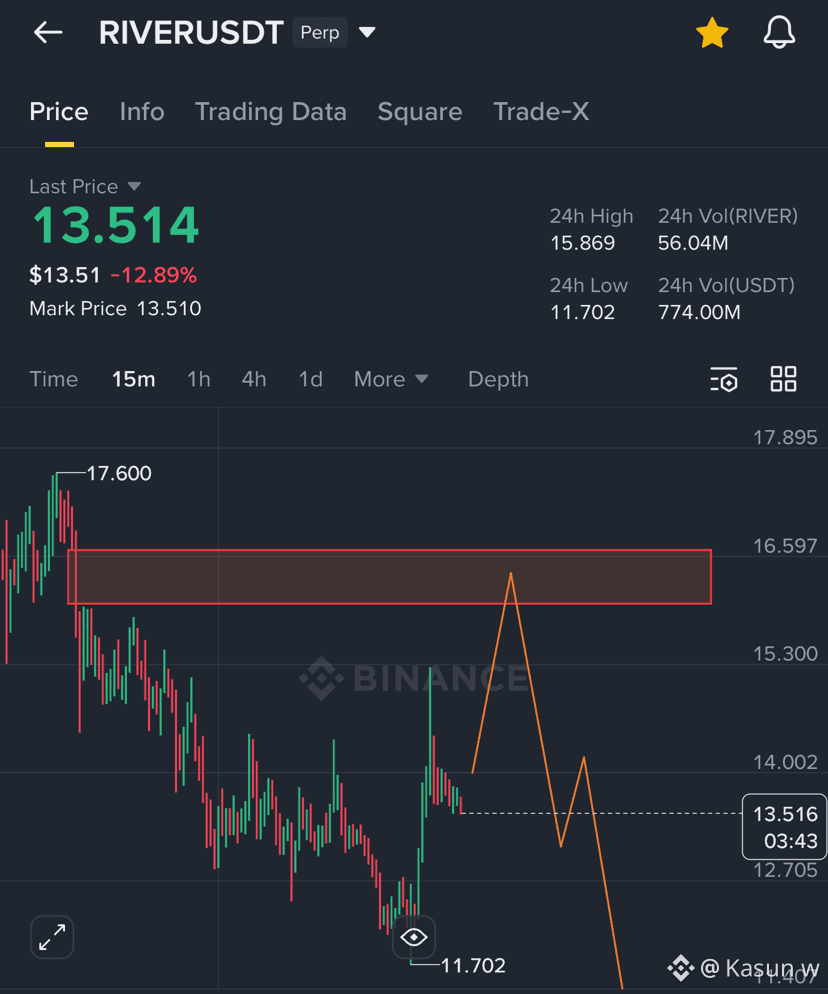This screenshot has width=828, height=994.
Task: Open the Trading Data tab
Action: pyautogui.click(x=271, y=112)
